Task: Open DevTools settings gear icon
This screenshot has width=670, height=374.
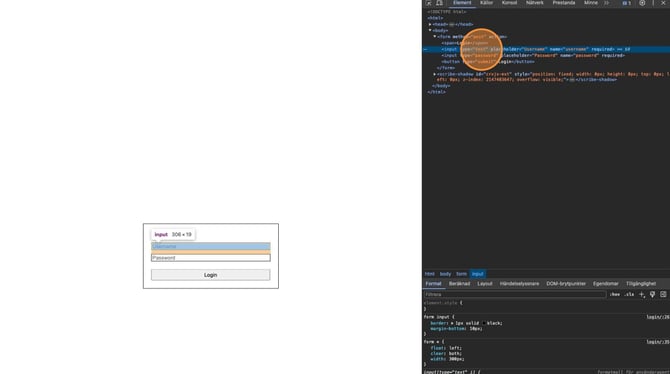Action: [x=642, y=3]
